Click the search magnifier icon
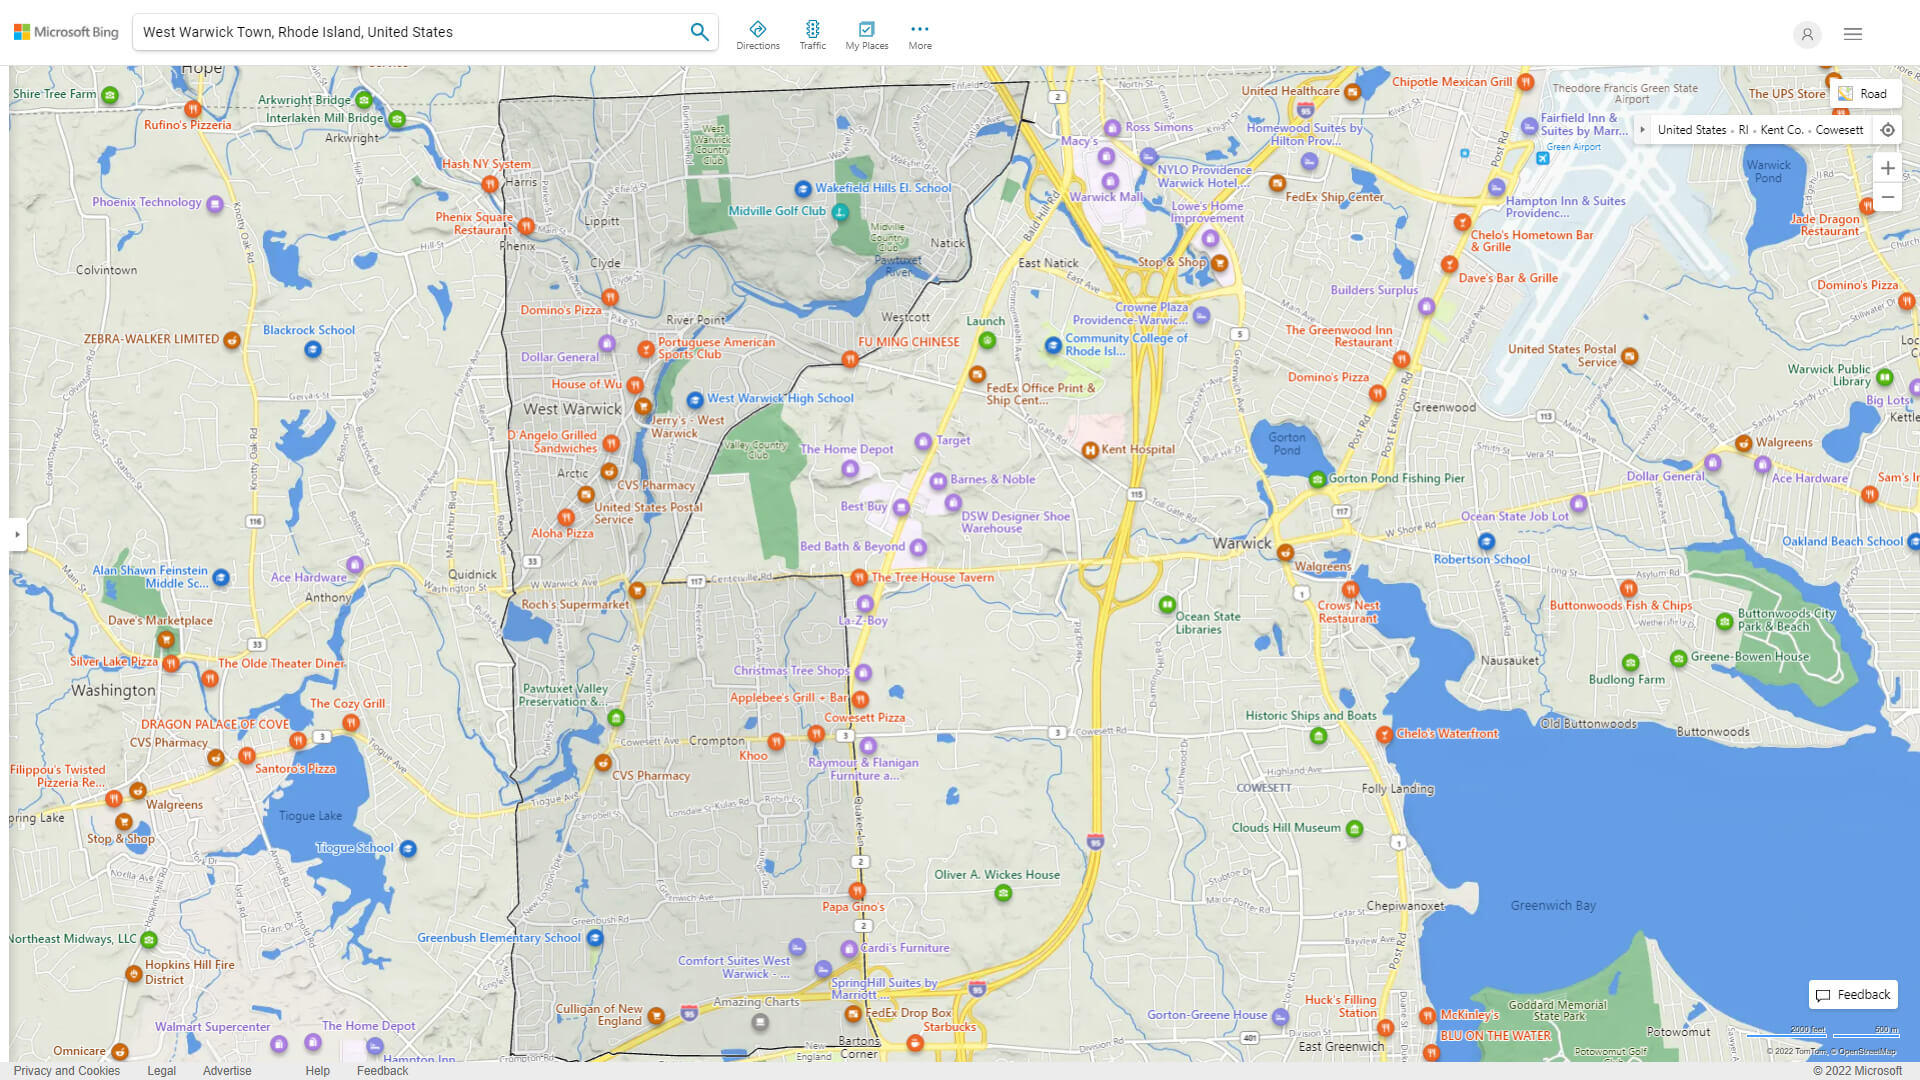1920x1080 pixels. tap(699, 32)
